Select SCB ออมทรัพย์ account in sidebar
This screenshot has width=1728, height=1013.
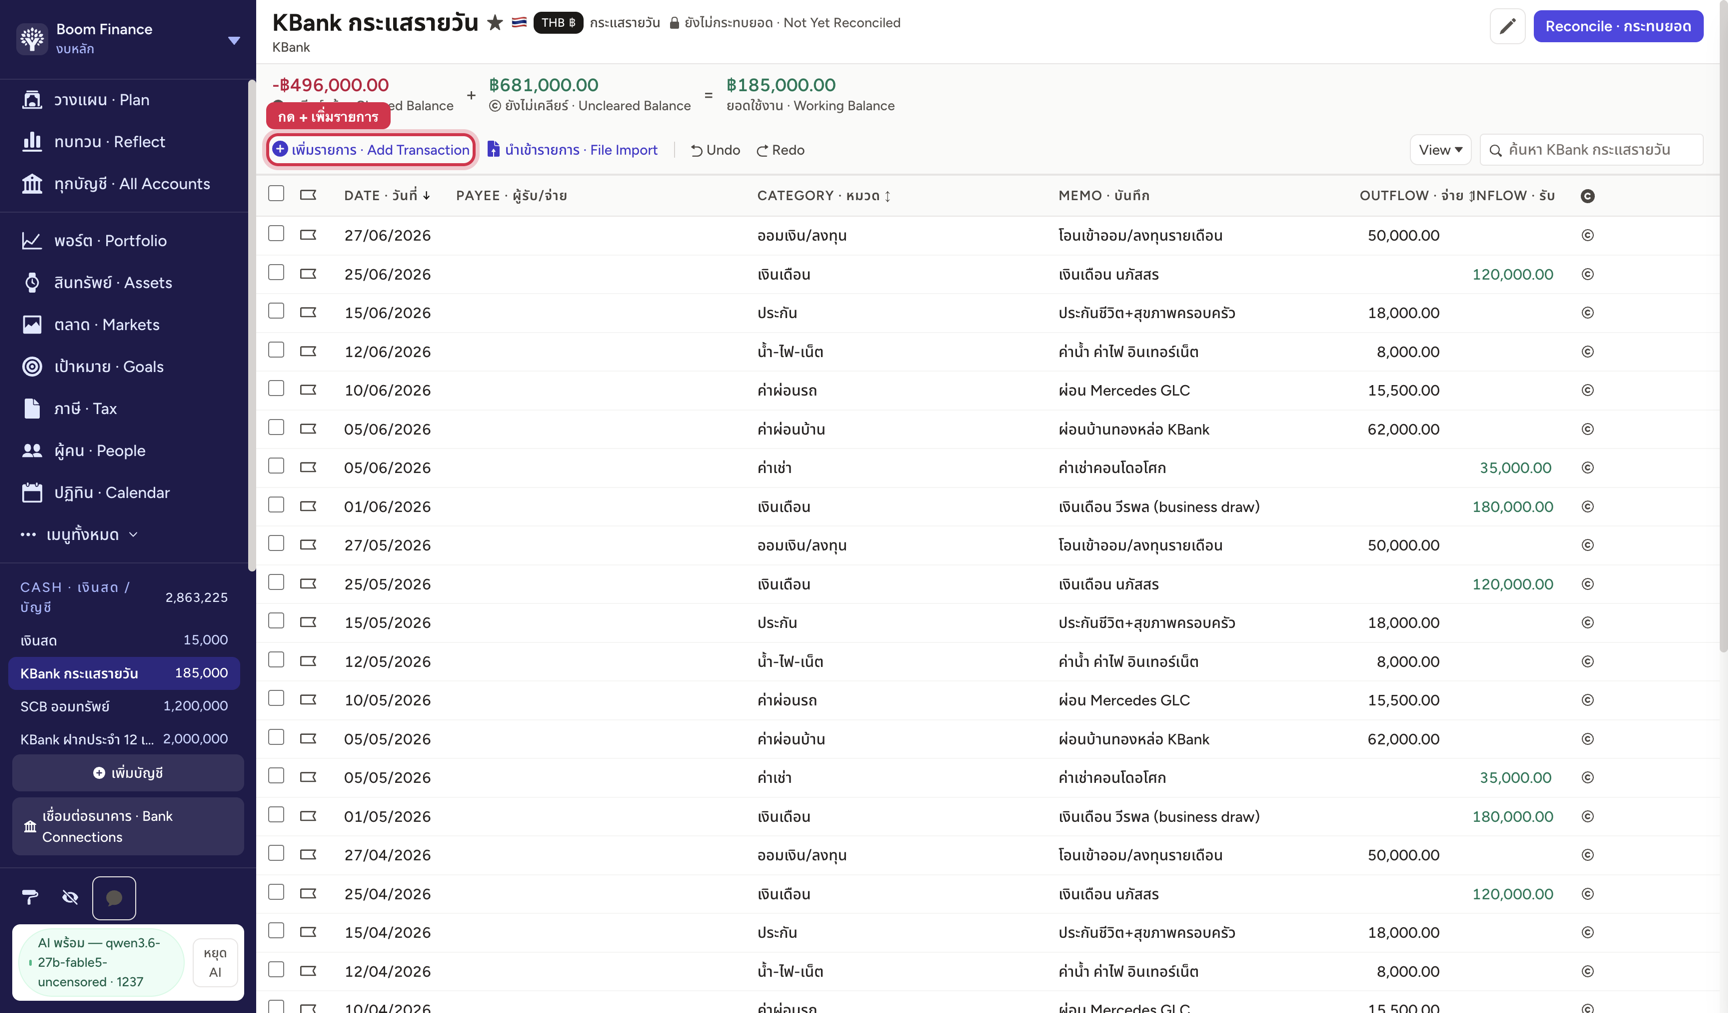[124, 706]
